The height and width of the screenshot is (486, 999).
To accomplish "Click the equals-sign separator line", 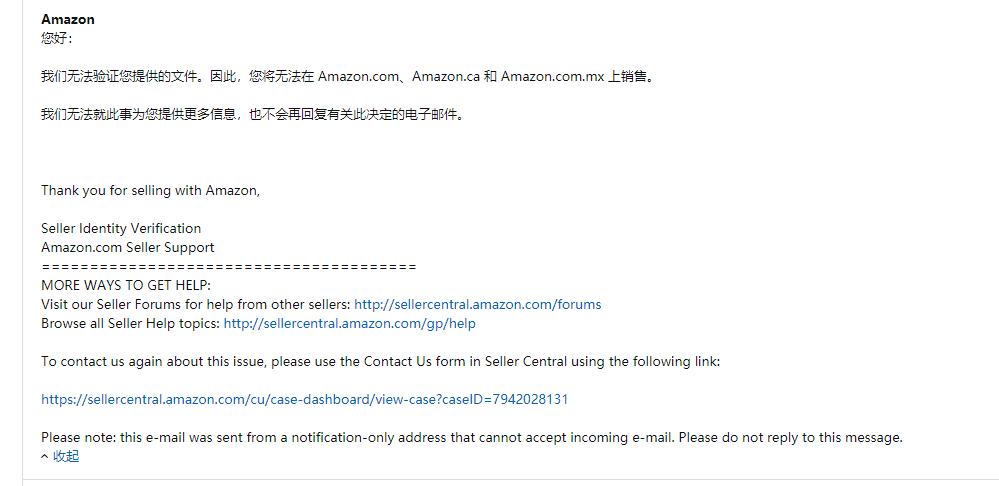I will pyautogui.click(x=229, y=266).
